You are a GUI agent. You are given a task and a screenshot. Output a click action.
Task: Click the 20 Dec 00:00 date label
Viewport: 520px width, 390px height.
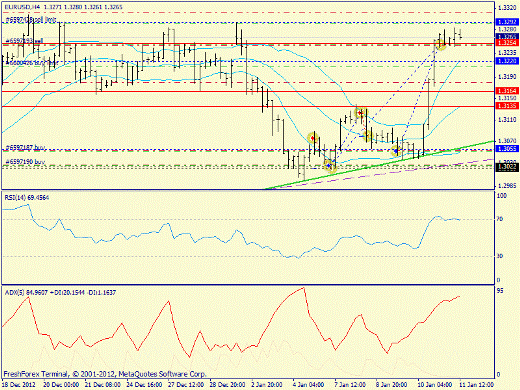(x=61, y=384)
